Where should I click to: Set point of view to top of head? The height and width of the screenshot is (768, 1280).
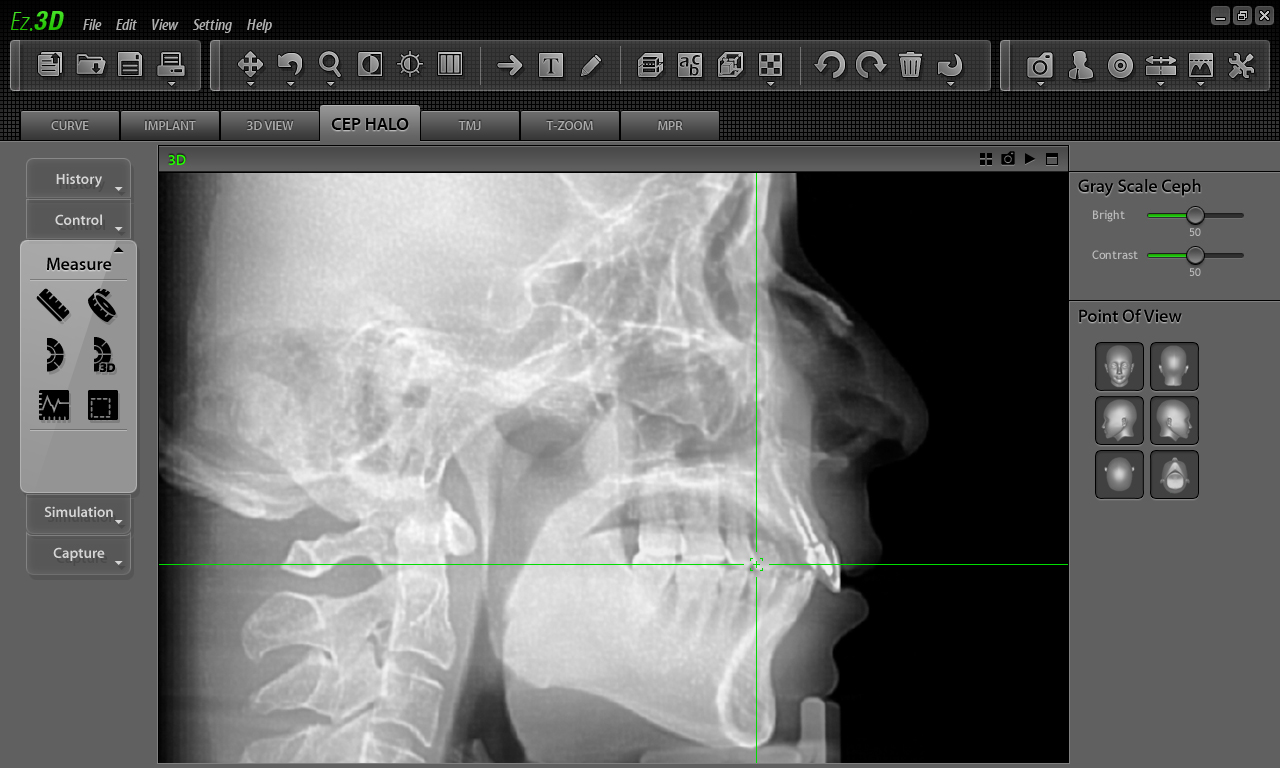1119,474
